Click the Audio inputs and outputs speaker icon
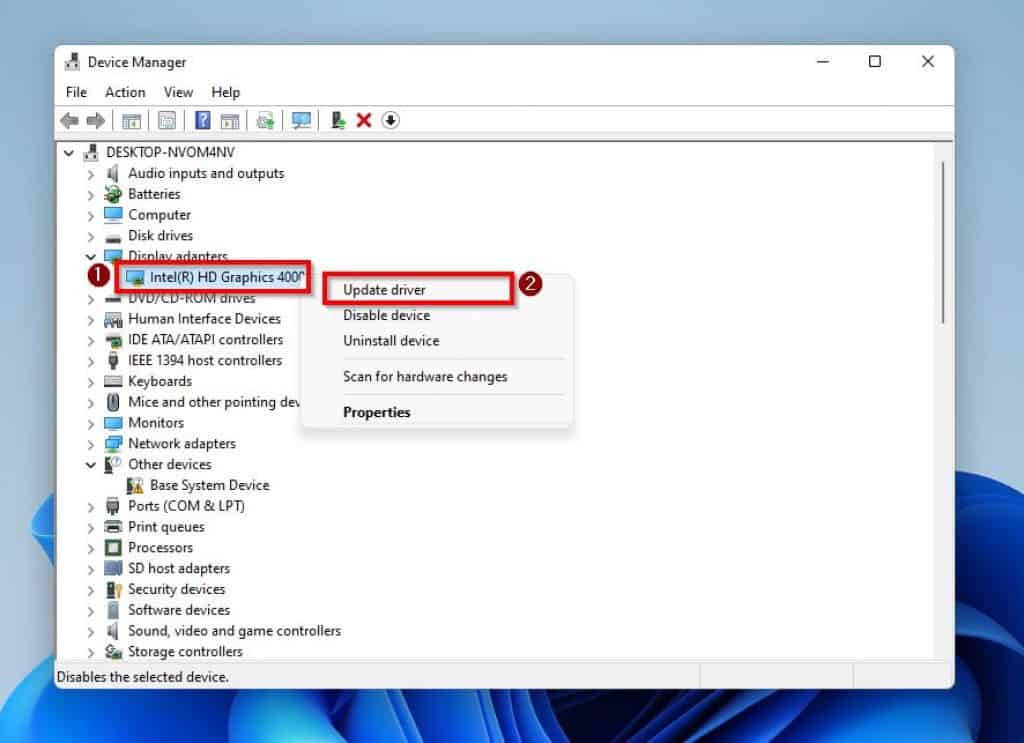 [x=113, y=173]
